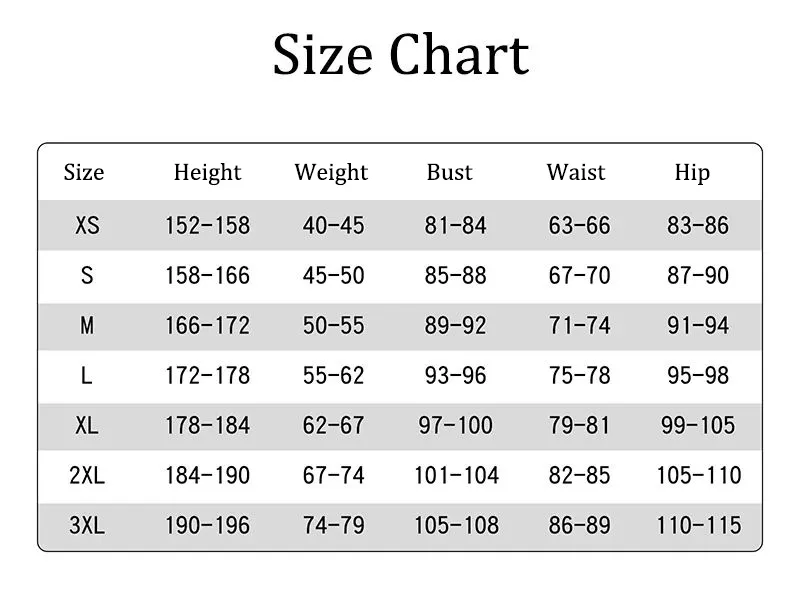This screenshot has height=594, width=800.
Task: Select weight value 45-50
Action: click(x=333, y=276)
